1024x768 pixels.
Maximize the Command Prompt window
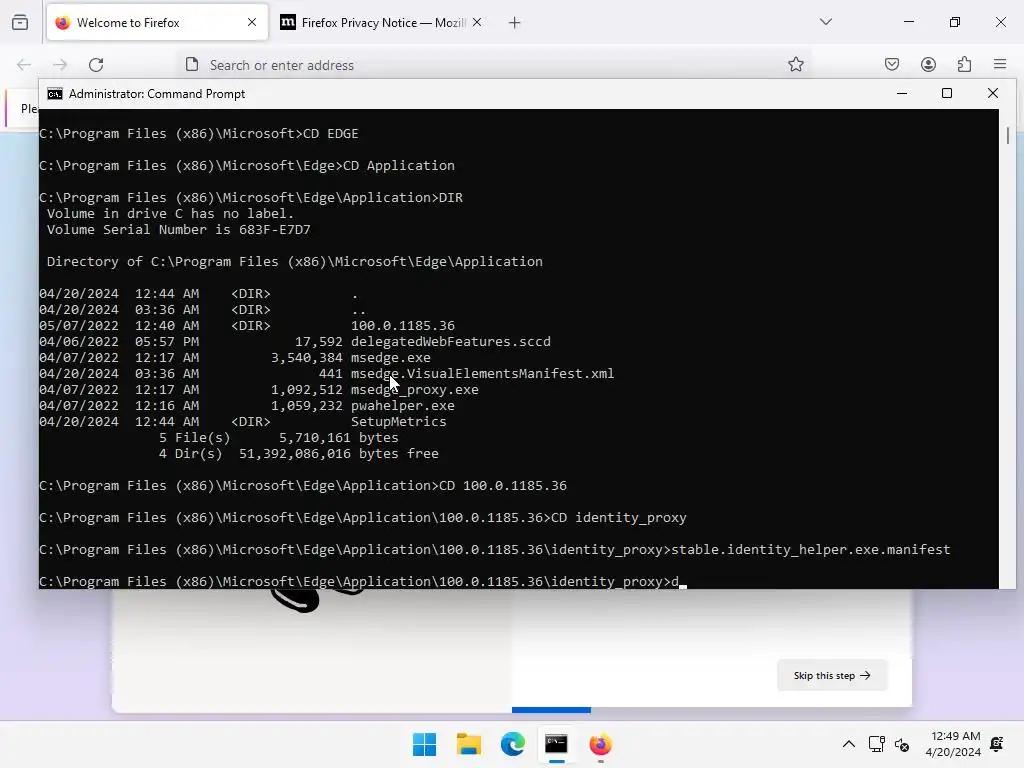[947, 93]
